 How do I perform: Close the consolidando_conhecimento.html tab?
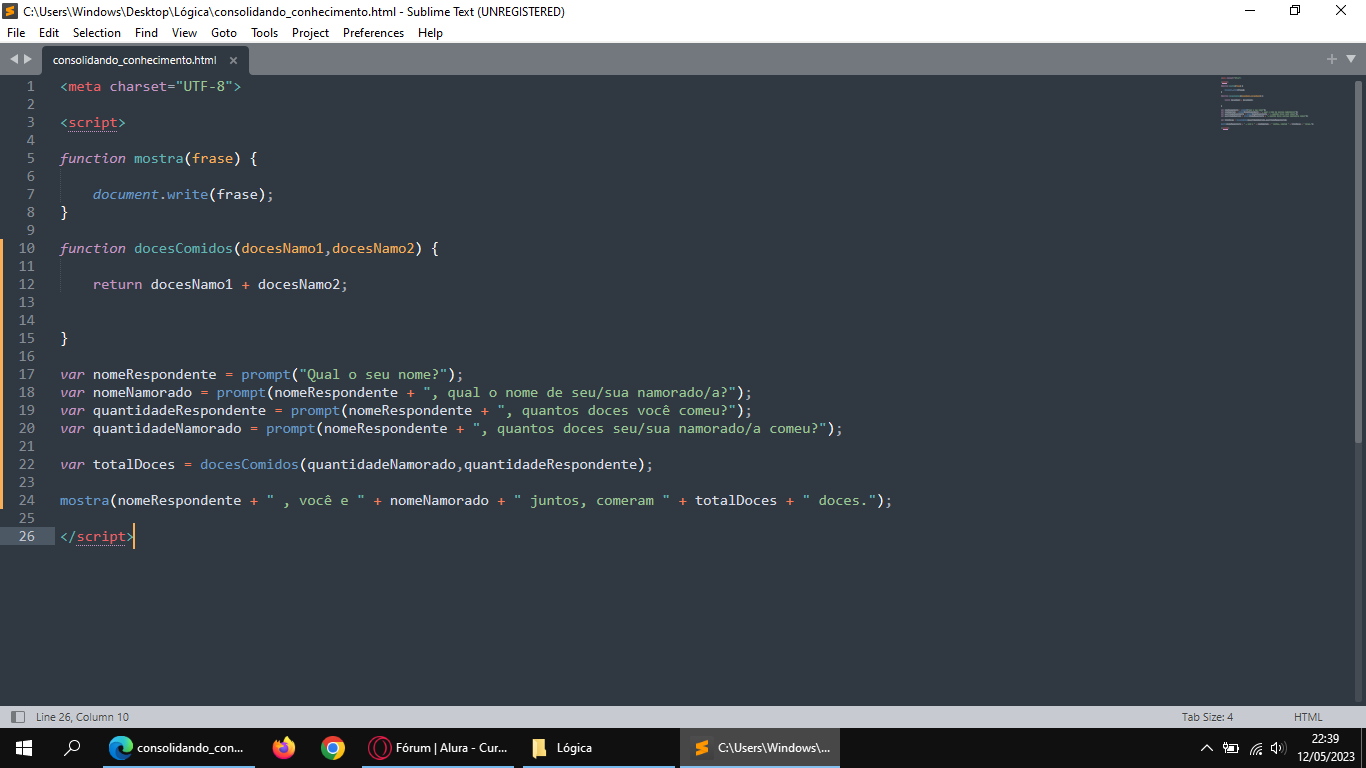click(x=233, y=60)
